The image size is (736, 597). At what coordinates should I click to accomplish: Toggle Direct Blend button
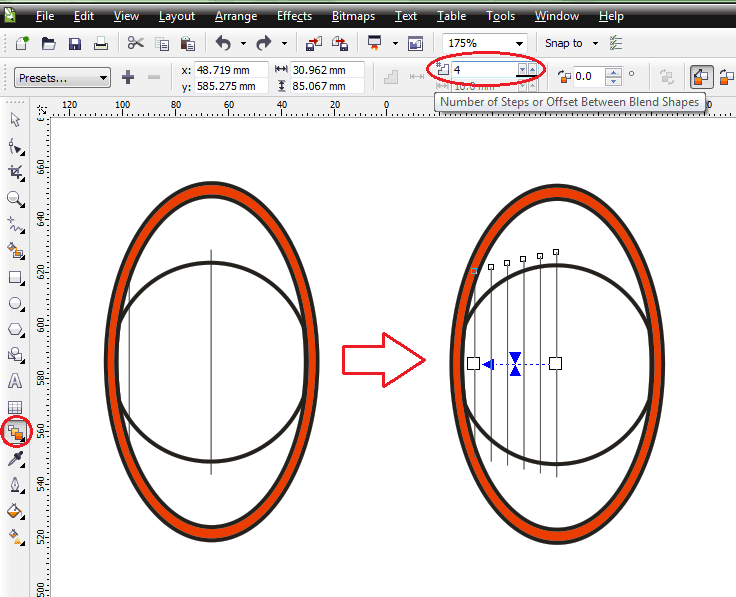click(x=701, y=77)
